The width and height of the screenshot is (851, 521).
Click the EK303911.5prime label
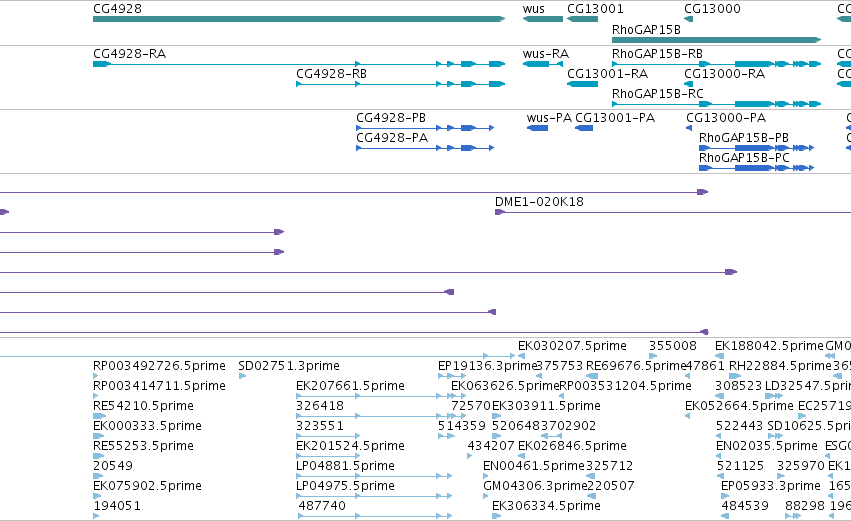tap(546, 406)
